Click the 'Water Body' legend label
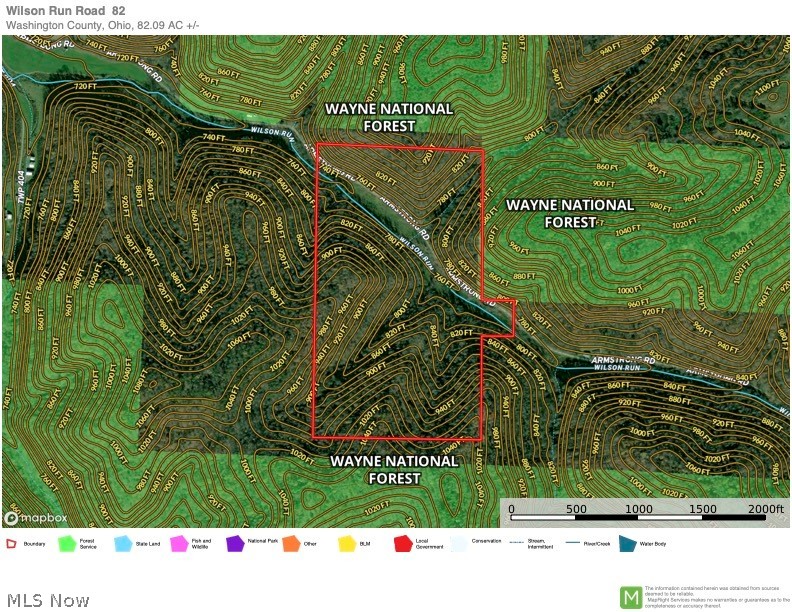Image resolution: width=792 pixels, height=612 pixels. [x=653, y=544]
